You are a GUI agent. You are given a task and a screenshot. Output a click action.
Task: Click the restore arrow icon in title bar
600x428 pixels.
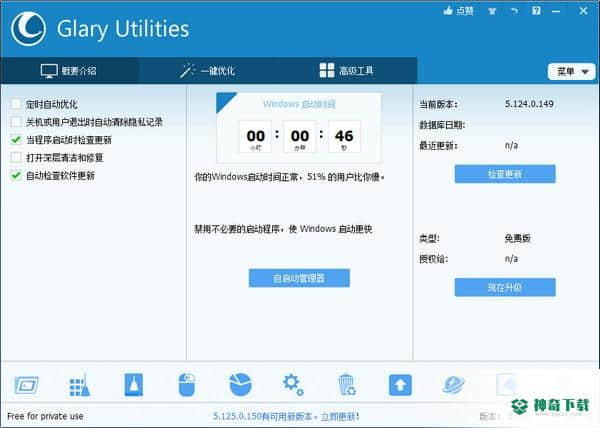coord(514,11)
